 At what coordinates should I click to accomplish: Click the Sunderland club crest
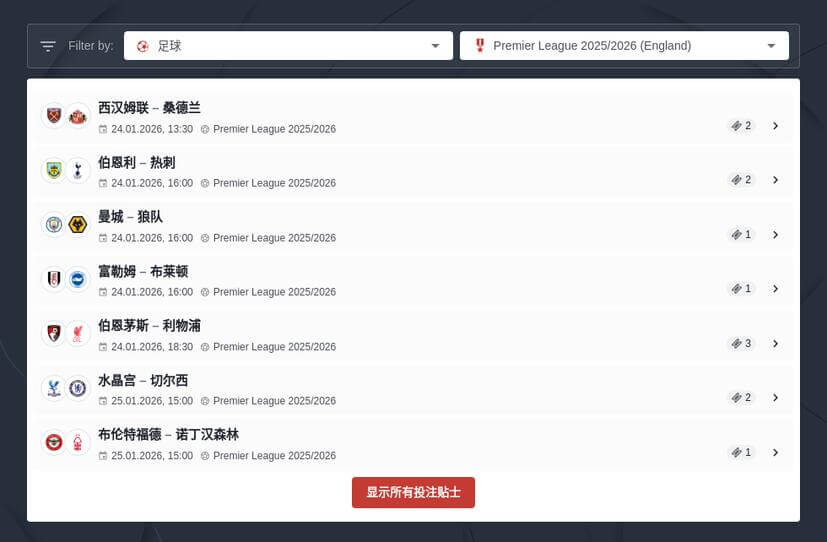coord(78,115)
